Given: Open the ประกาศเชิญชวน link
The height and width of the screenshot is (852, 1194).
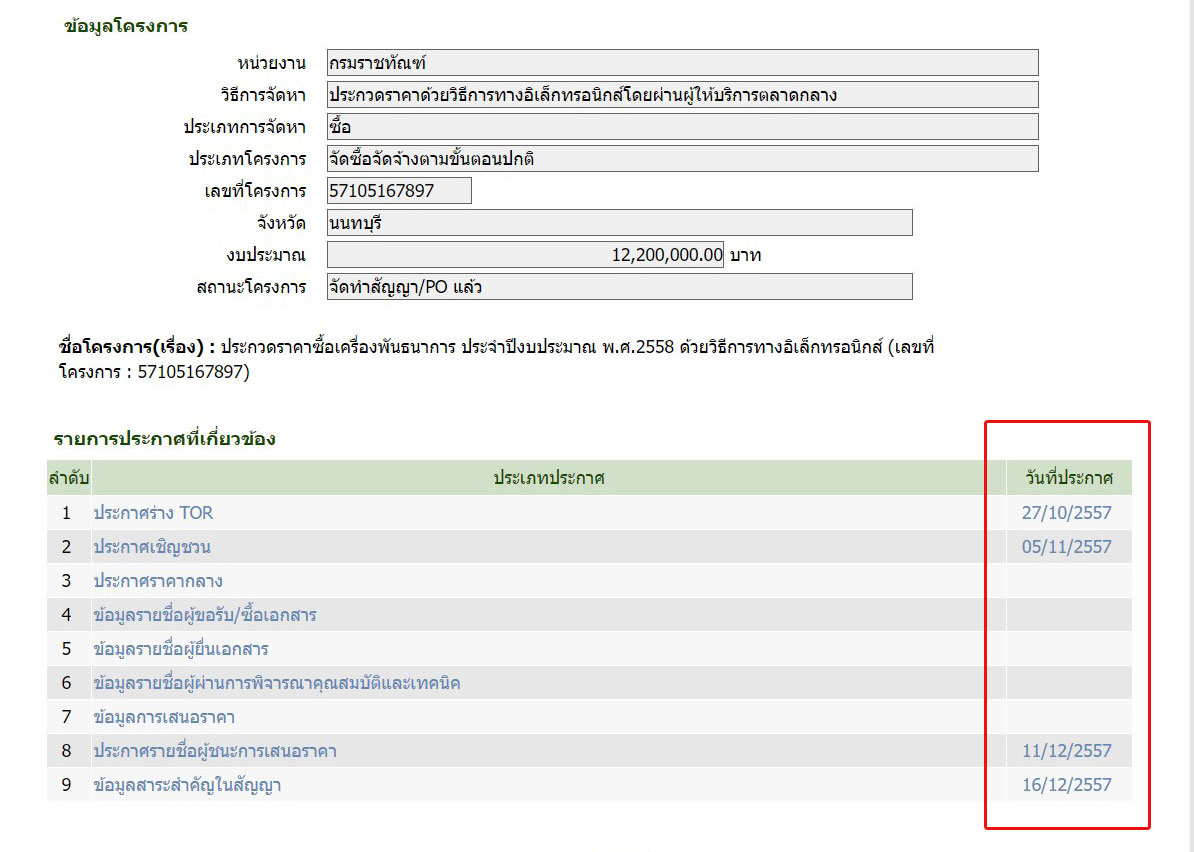Looking at the screenshot, I should 152,547.
